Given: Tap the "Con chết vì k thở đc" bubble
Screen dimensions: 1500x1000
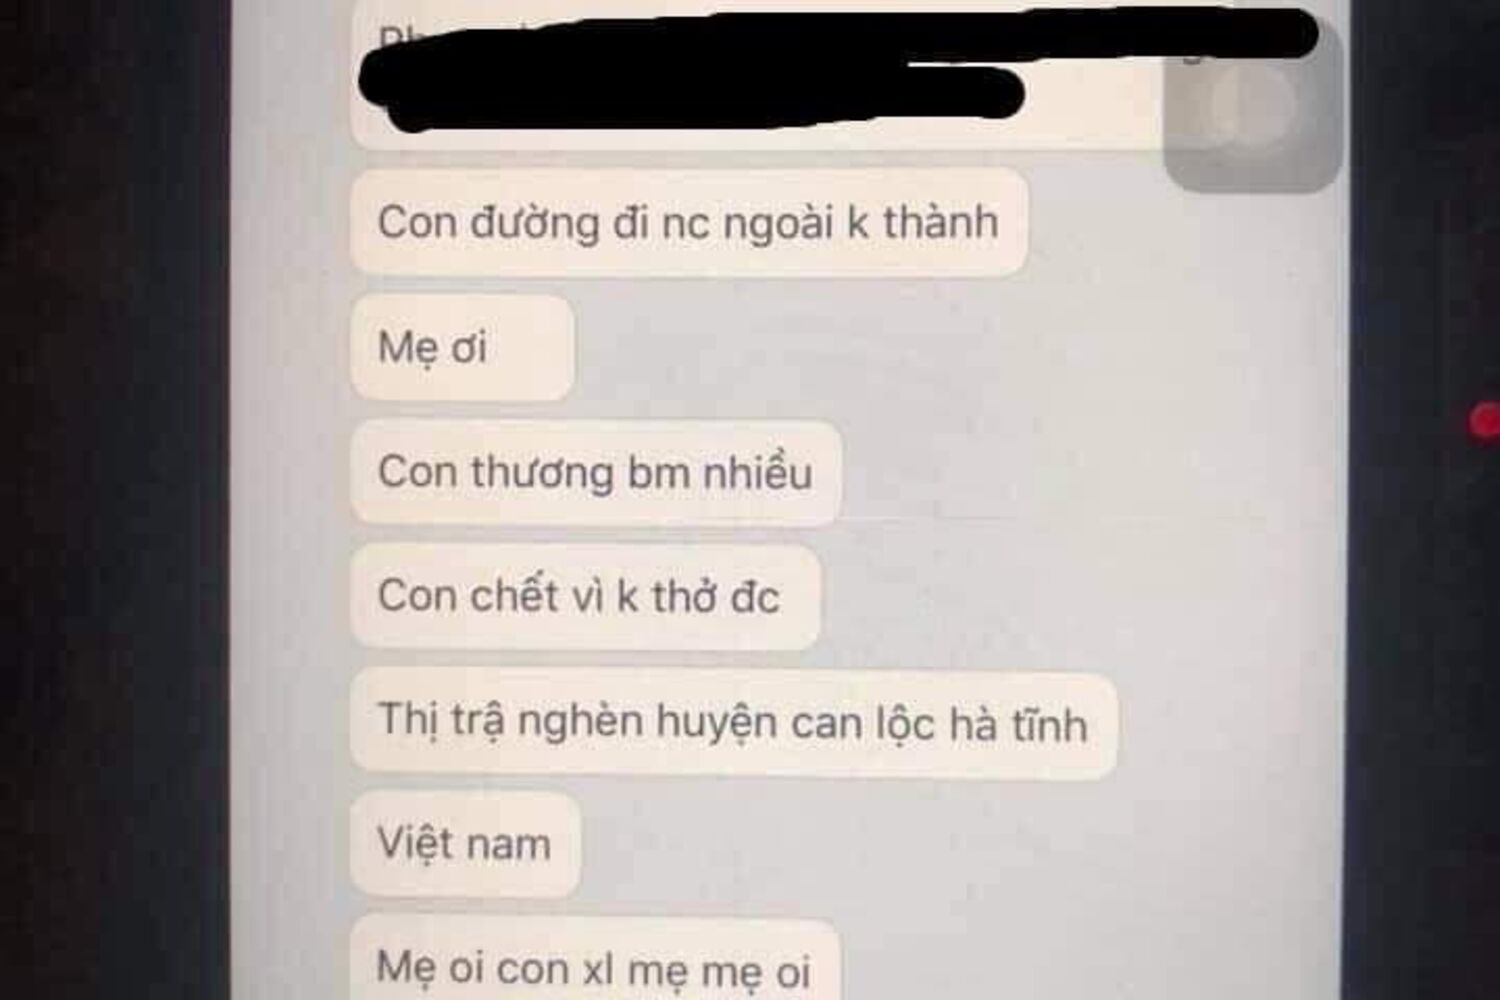Looking at the screenshot, I should (585, 597).
